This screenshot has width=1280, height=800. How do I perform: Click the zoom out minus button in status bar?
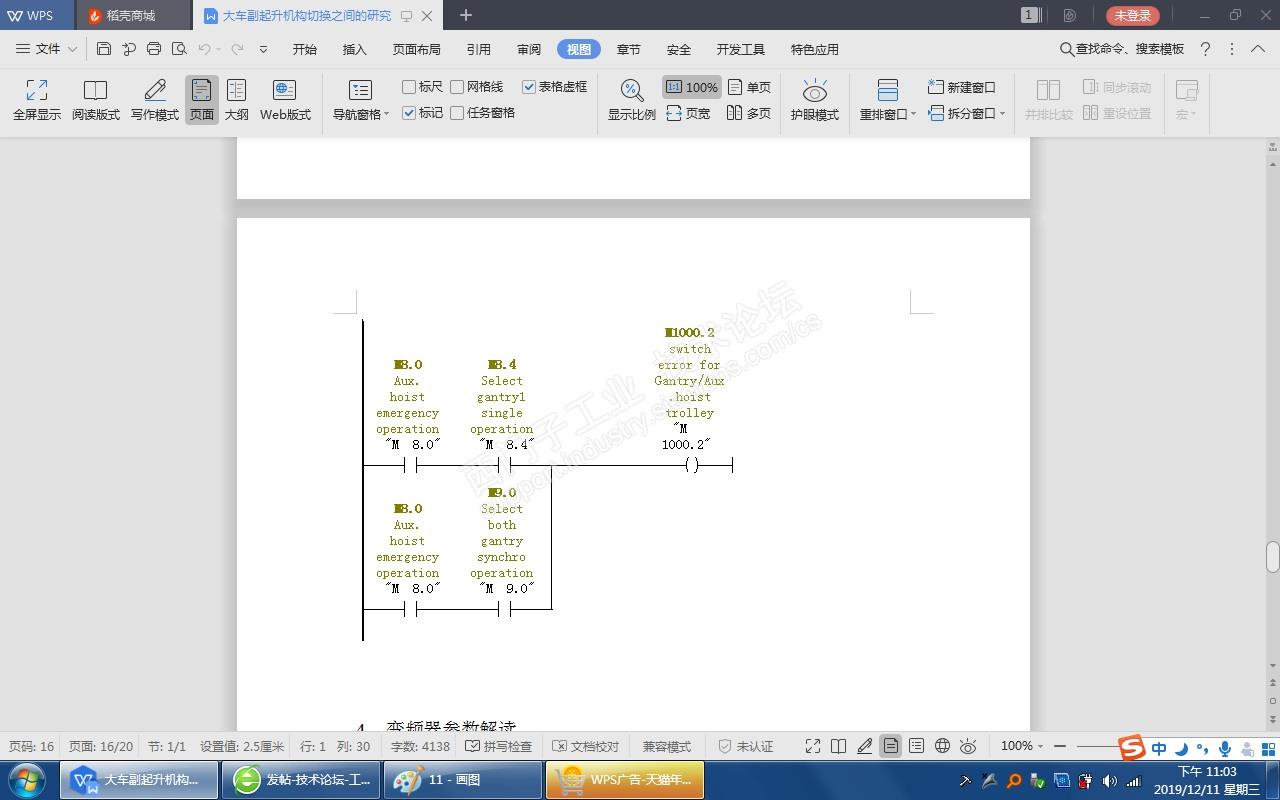[1060, 746]
